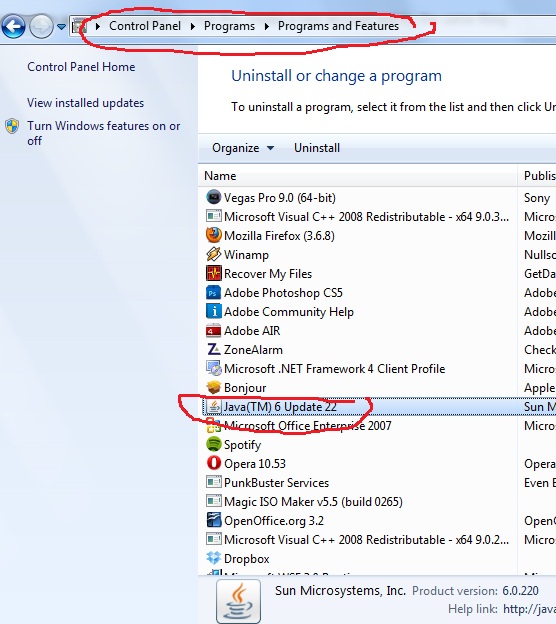Select 'Recover My Files' entry
The image size is (556, 624).
coord(268,274)
